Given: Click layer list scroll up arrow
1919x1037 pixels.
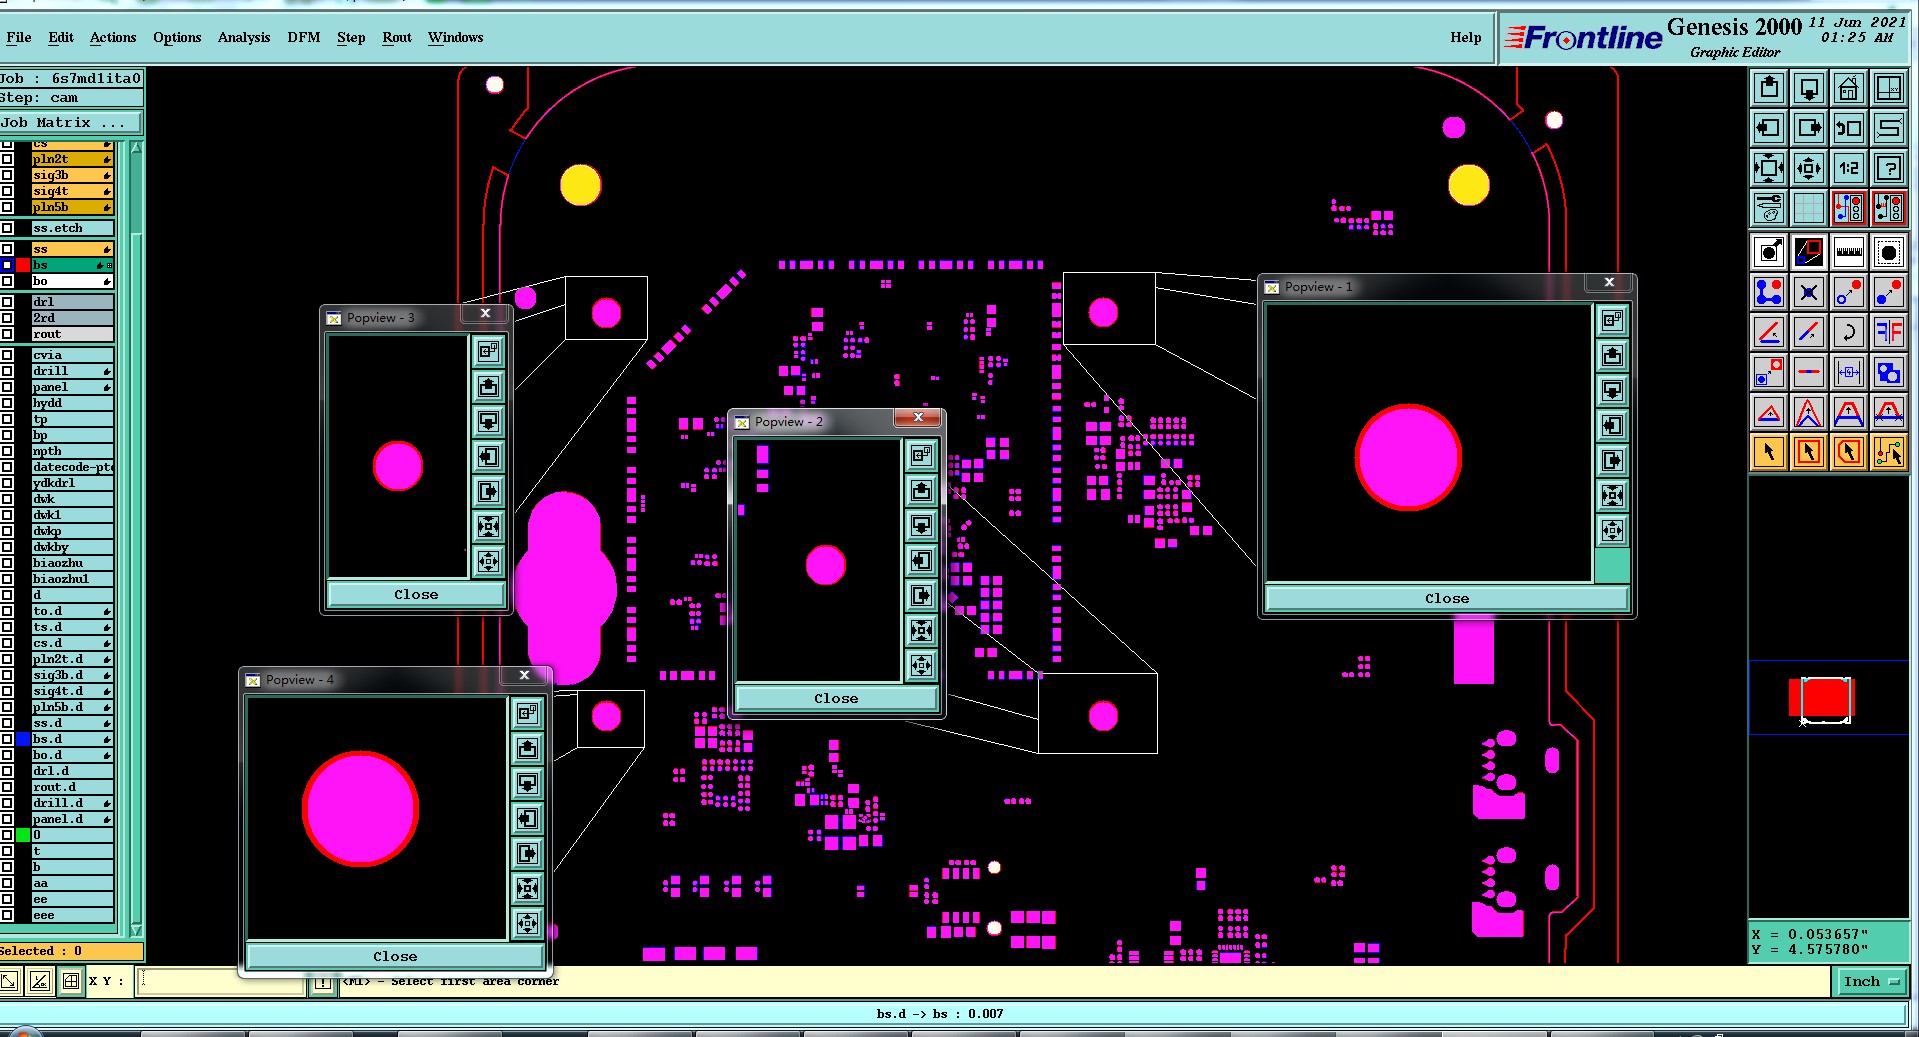Looking at the screenshot, I should pos(136,148).
